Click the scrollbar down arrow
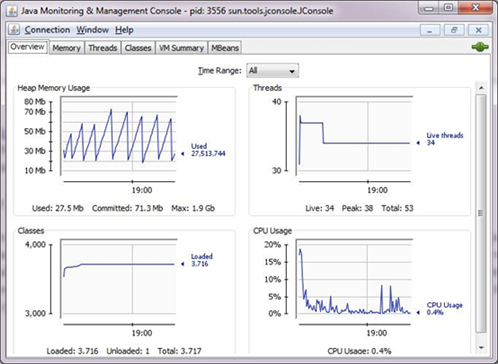The height and width of the screenshot is (364, 498). tap(481, 347)
